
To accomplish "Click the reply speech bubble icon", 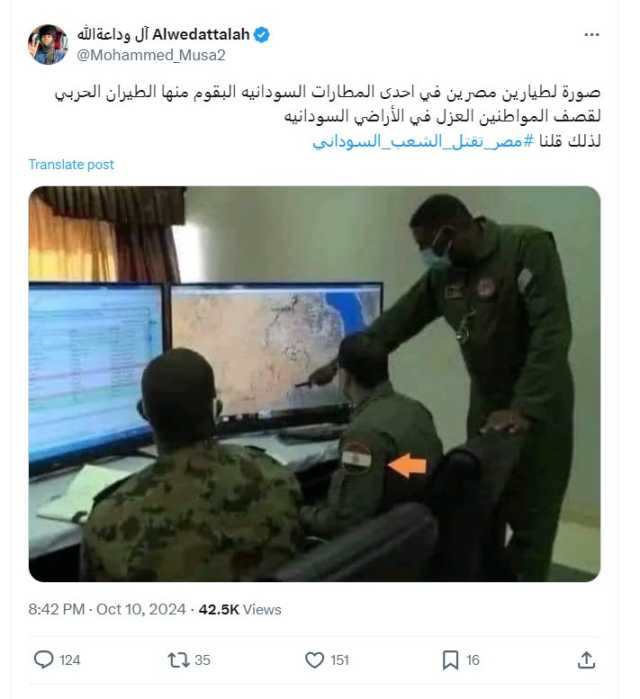I will point(44,659).
